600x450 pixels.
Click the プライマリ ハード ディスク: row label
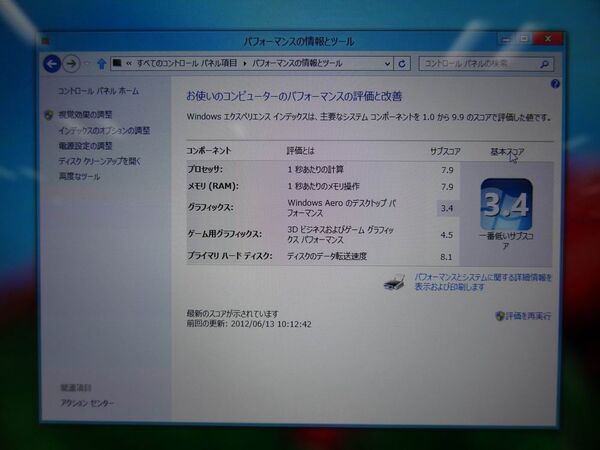click(230, 256)
